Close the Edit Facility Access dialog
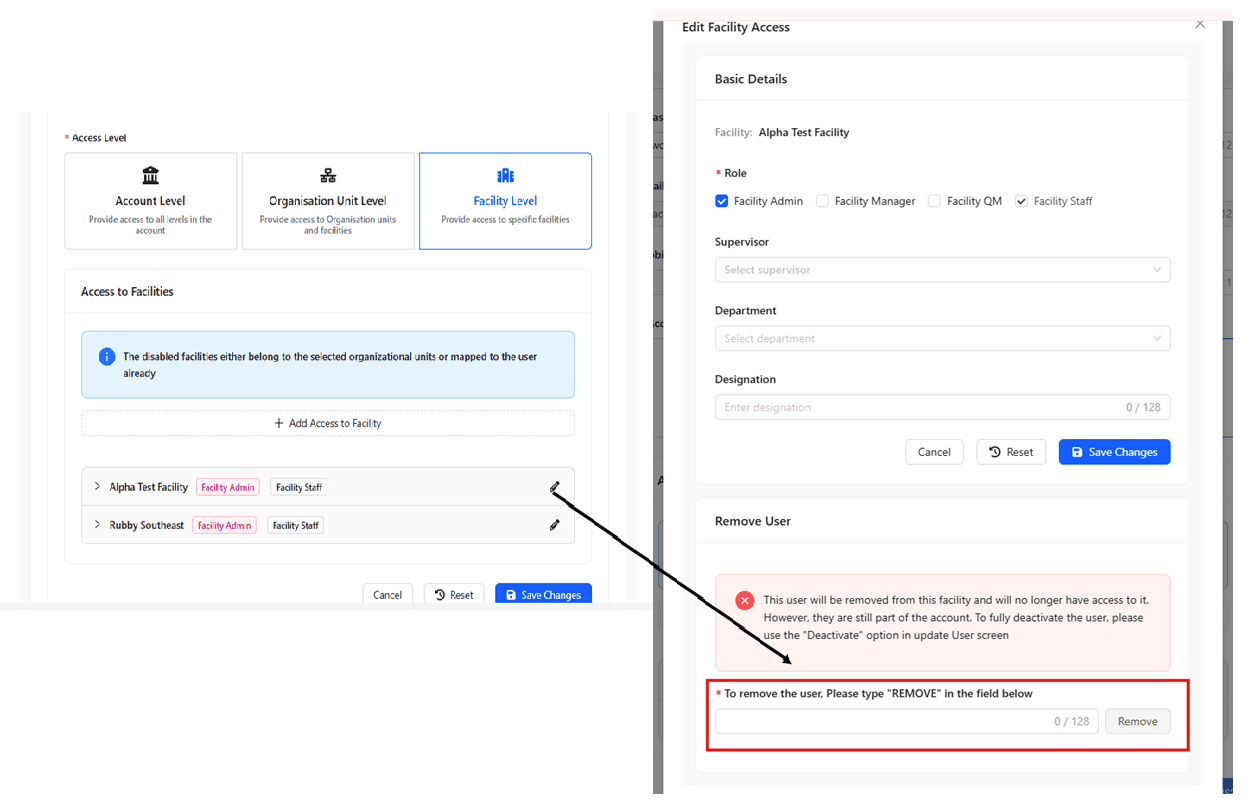This screenshot has width=1248, height=800. point(1200,25)
